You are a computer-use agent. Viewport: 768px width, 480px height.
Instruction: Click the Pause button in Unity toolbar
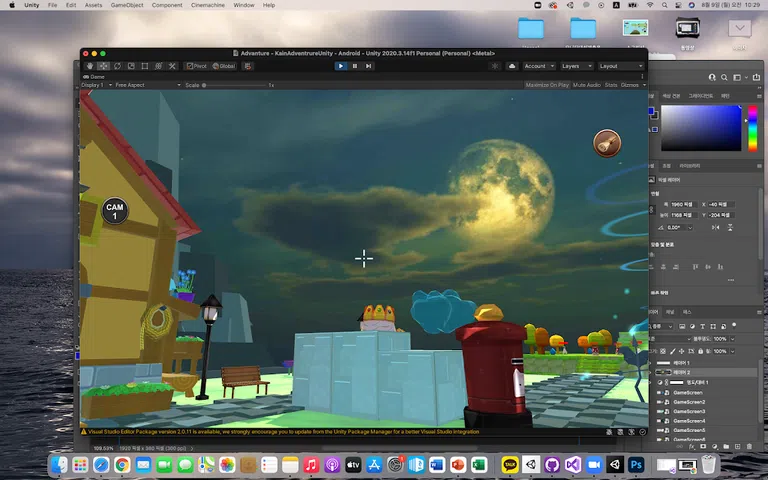click(354, 66)
